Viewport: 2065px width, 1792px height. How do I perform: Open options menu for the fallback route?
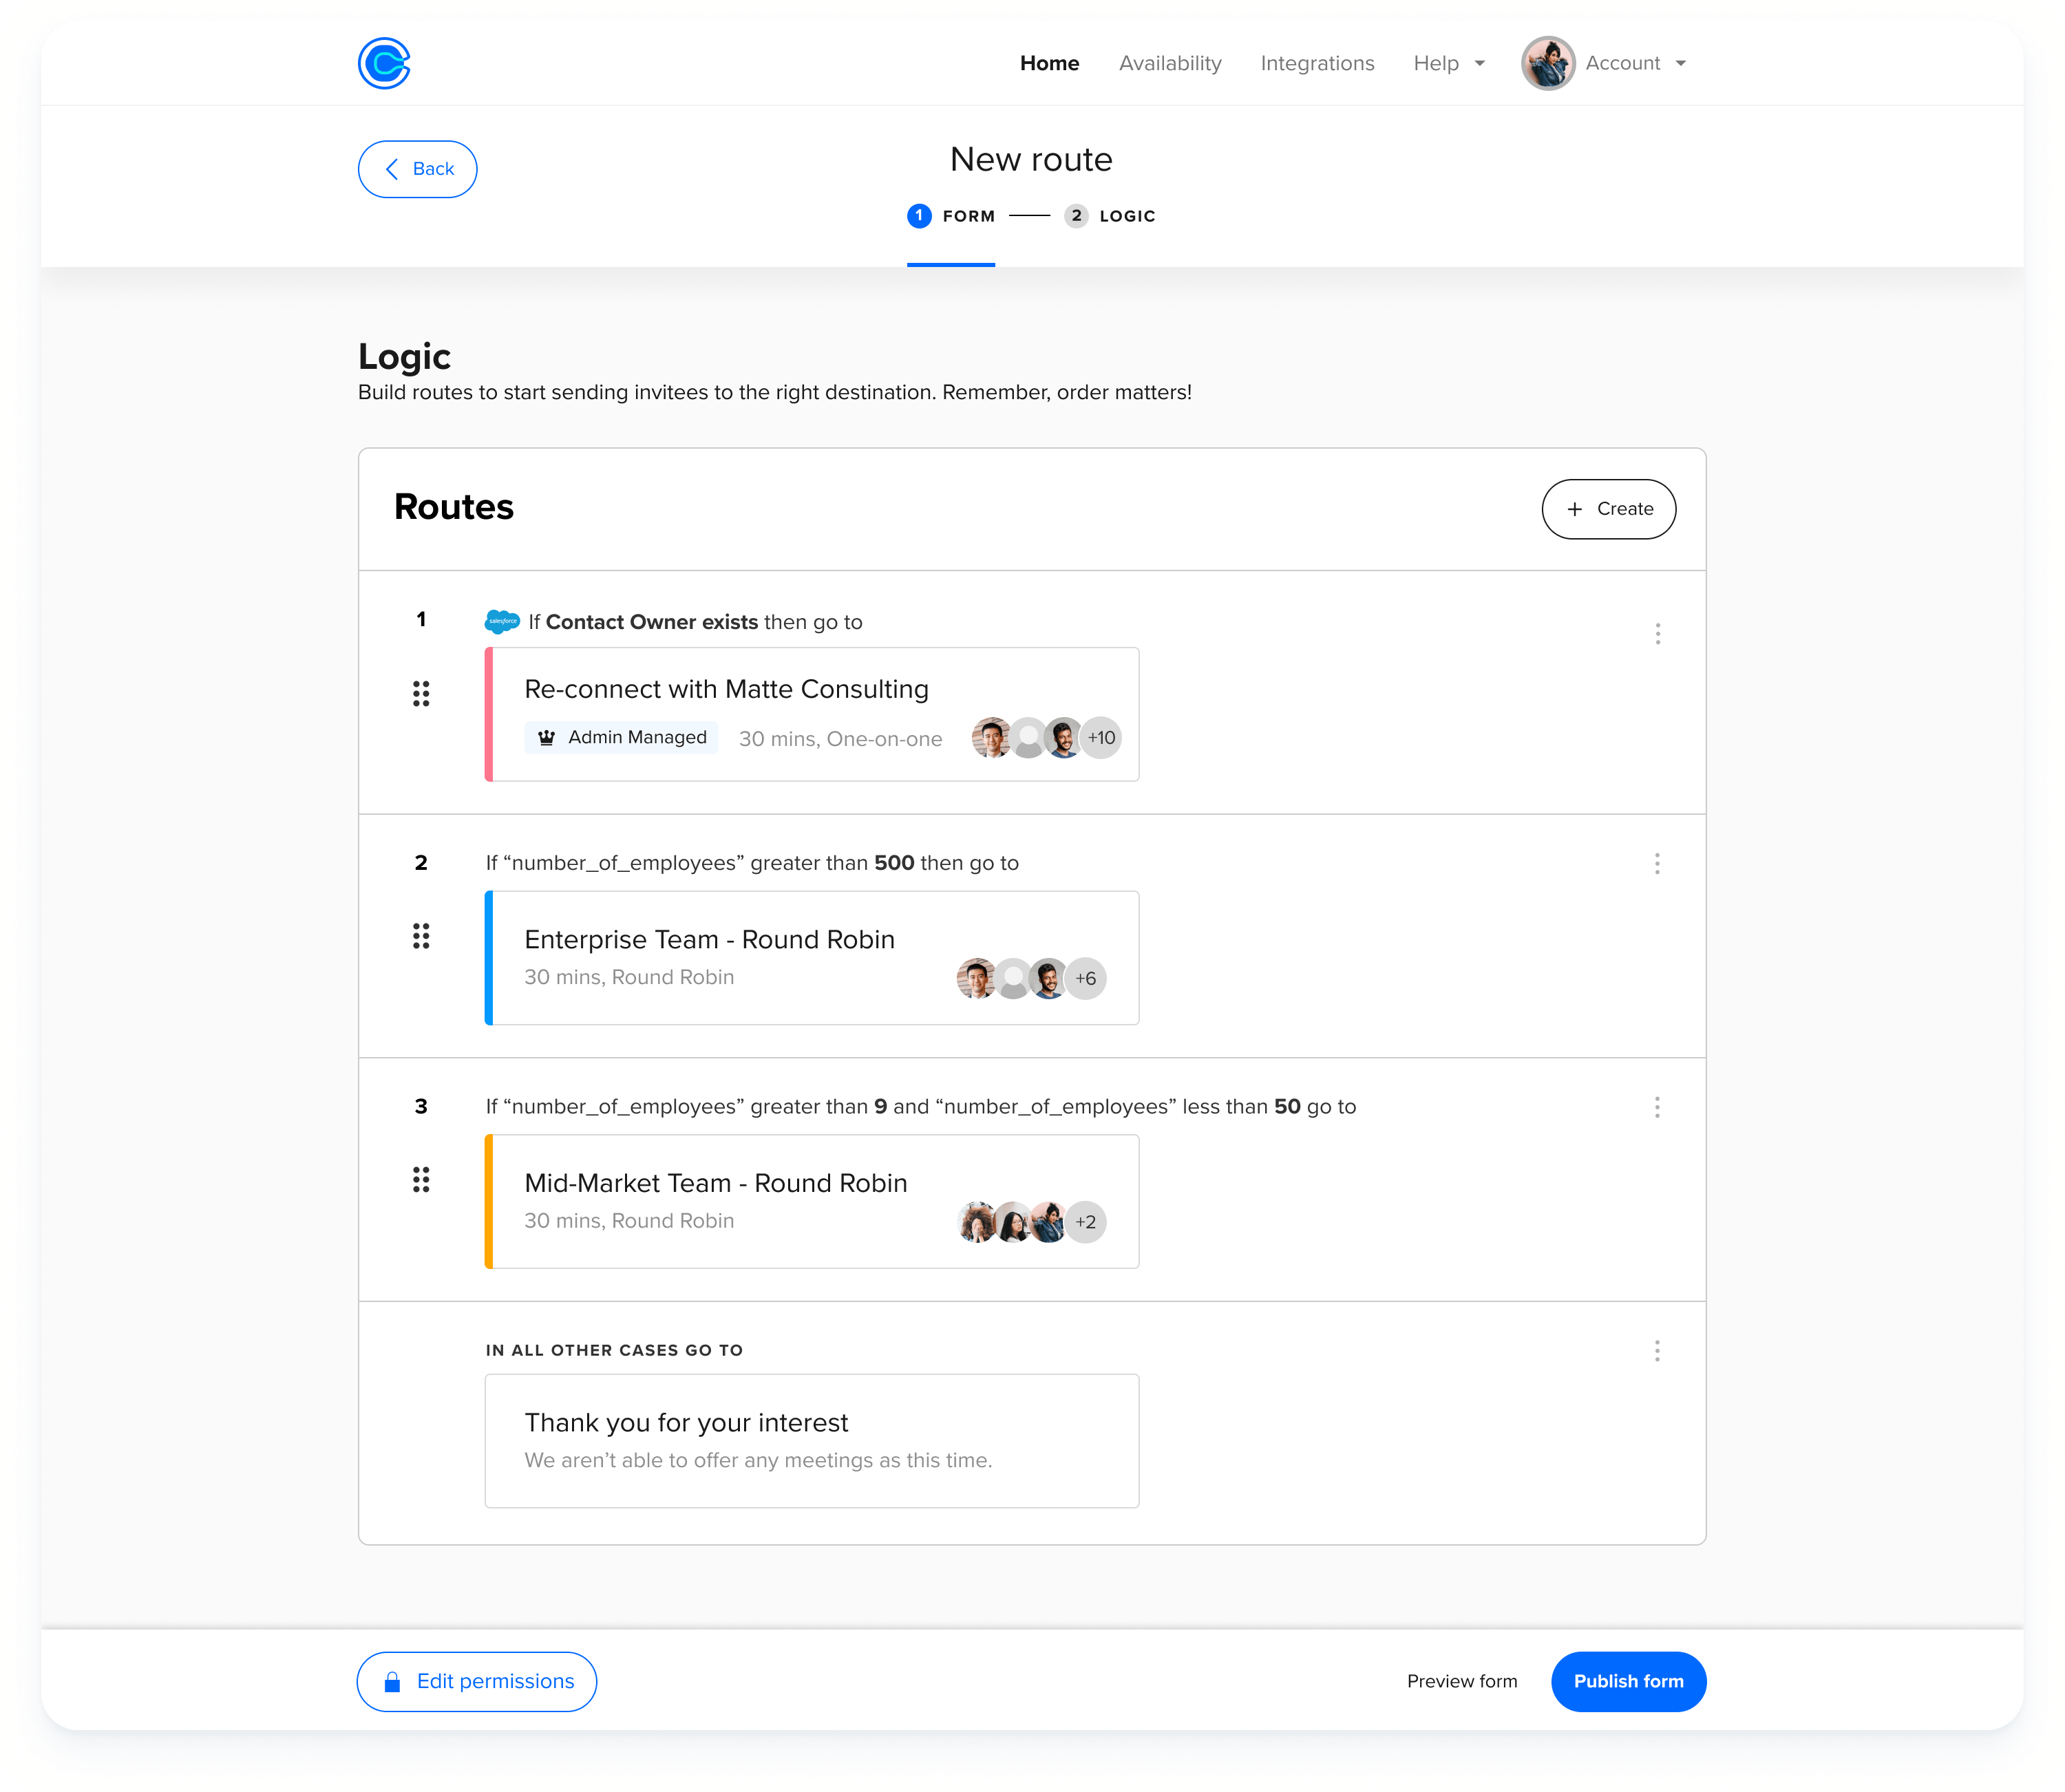pos(1657,1351)
